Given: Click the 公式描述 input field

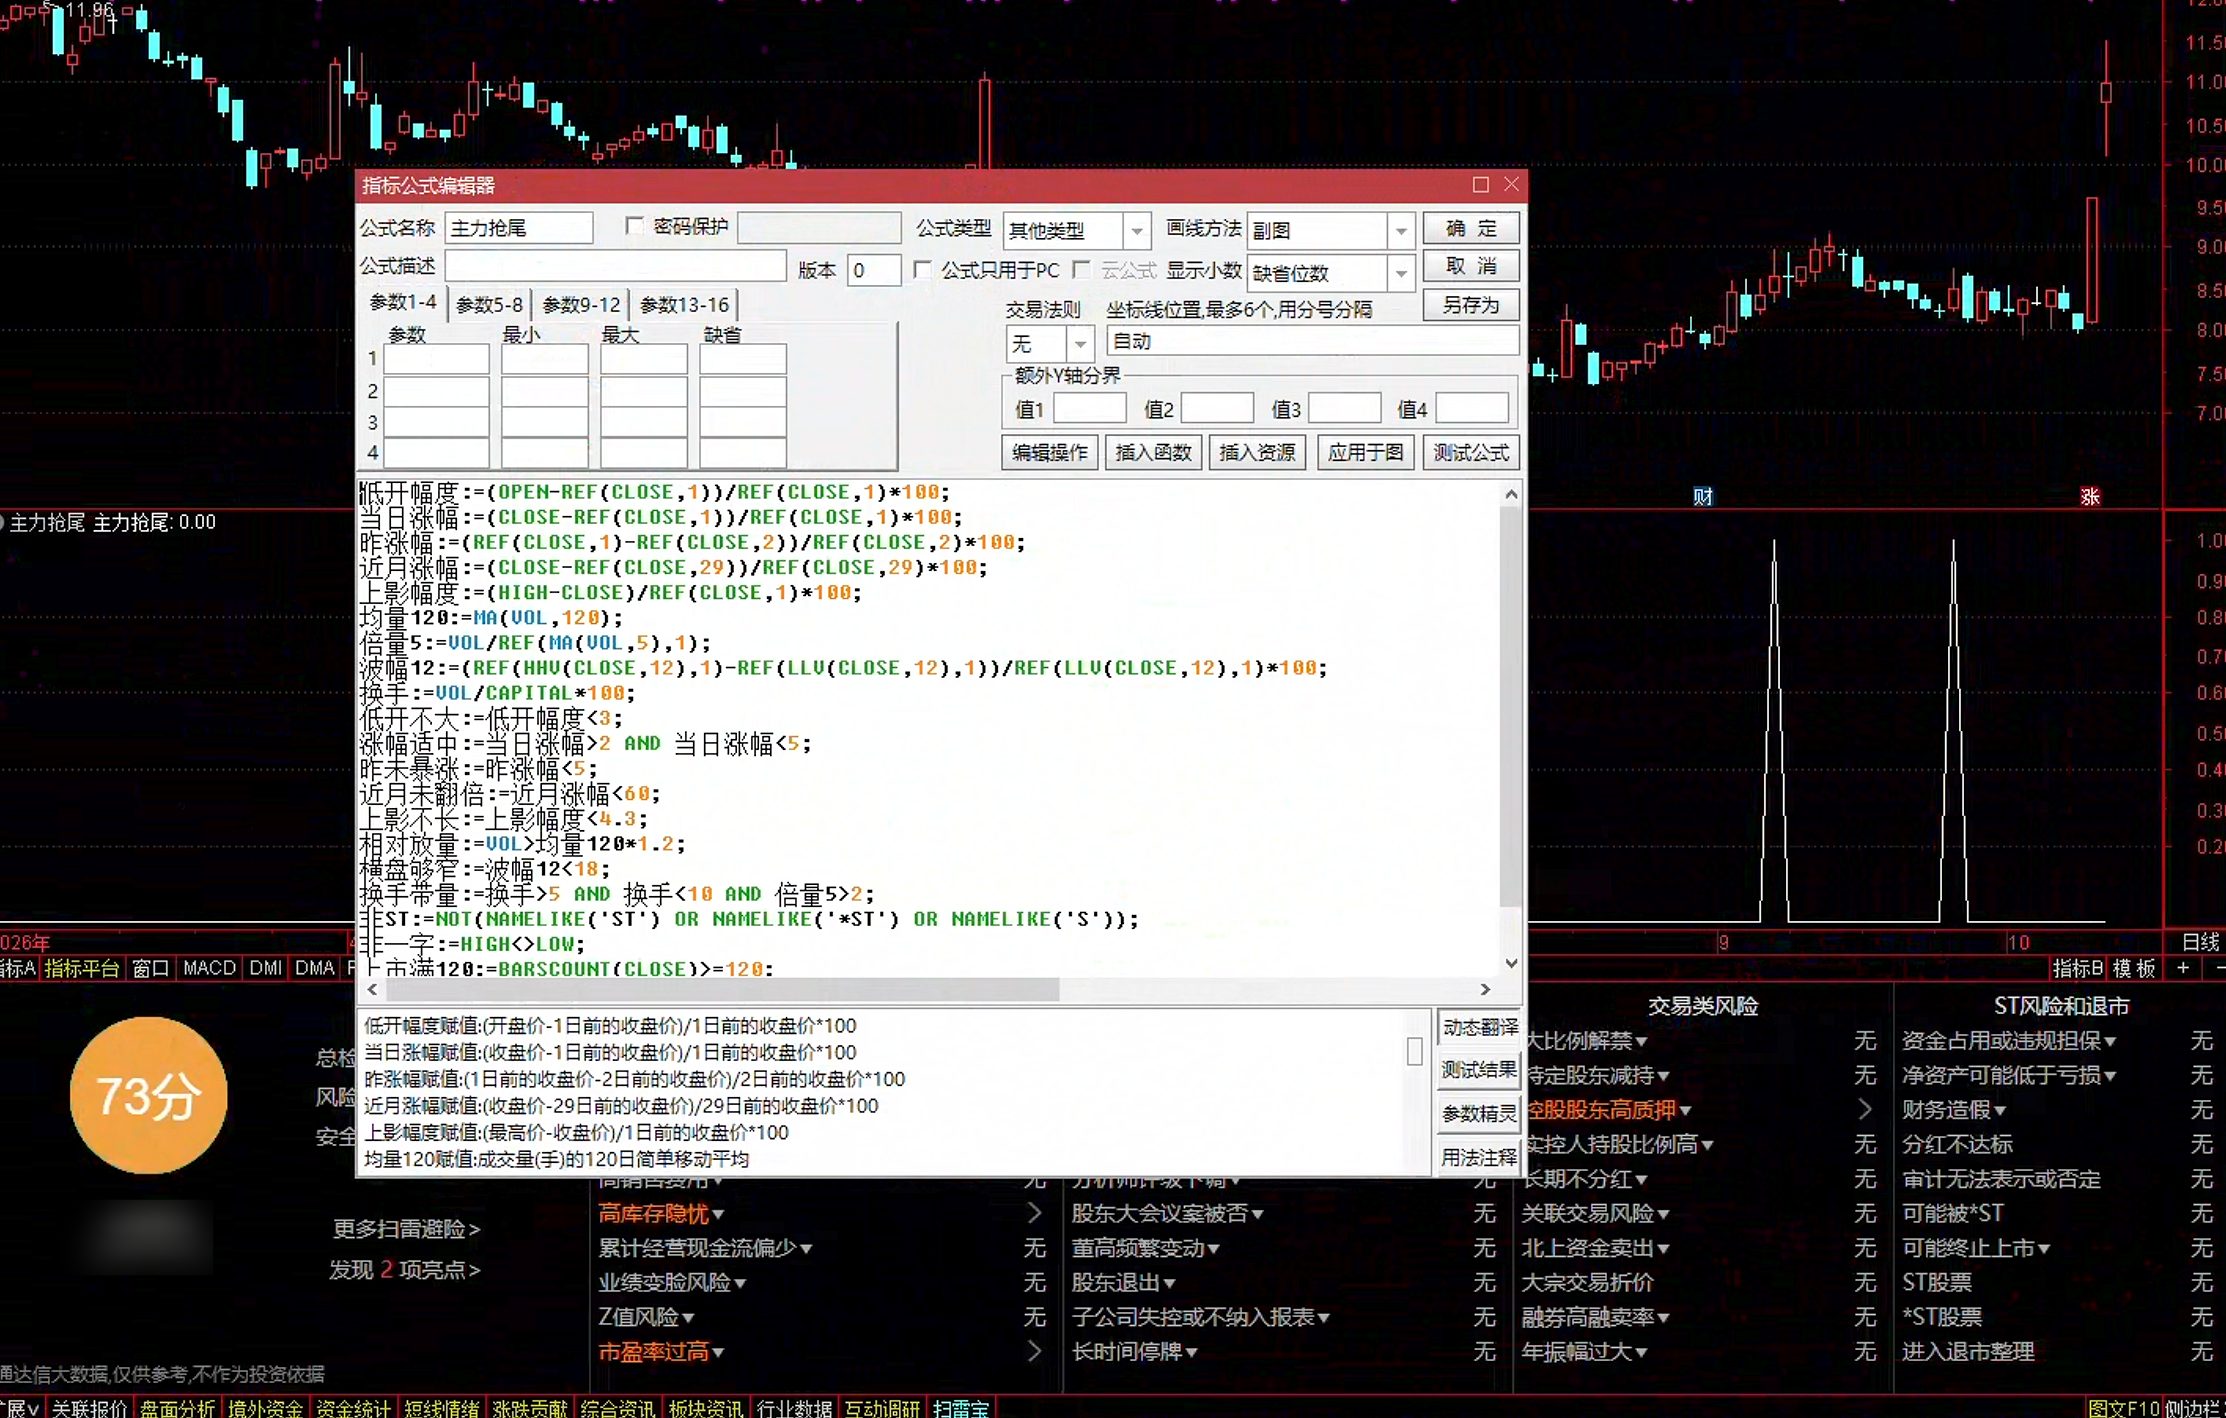Looking at the screenshot, I should (615, 267).
